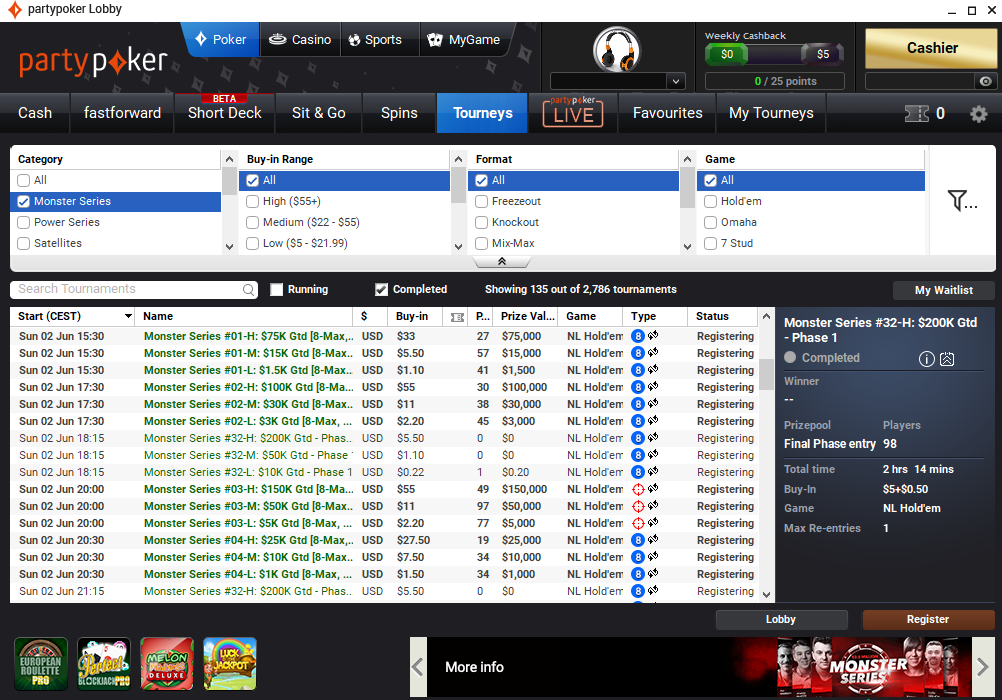
Task: Launch the Melon Deluxe game icon
Action: click(x=167, y=664)
